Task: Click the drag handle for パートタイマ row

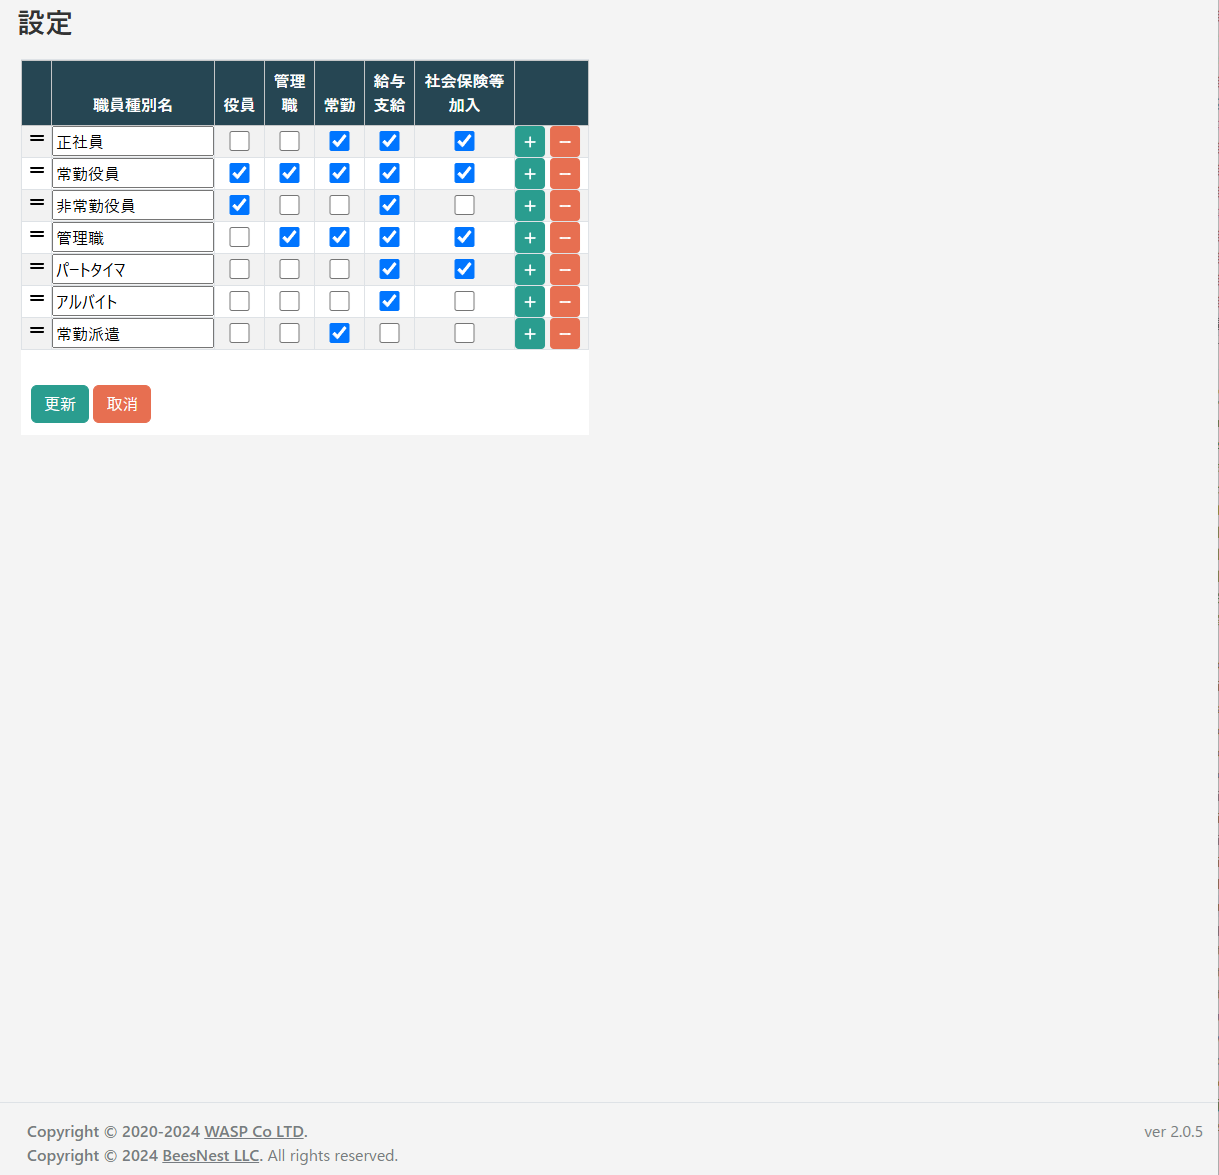Action: point(37,267)
